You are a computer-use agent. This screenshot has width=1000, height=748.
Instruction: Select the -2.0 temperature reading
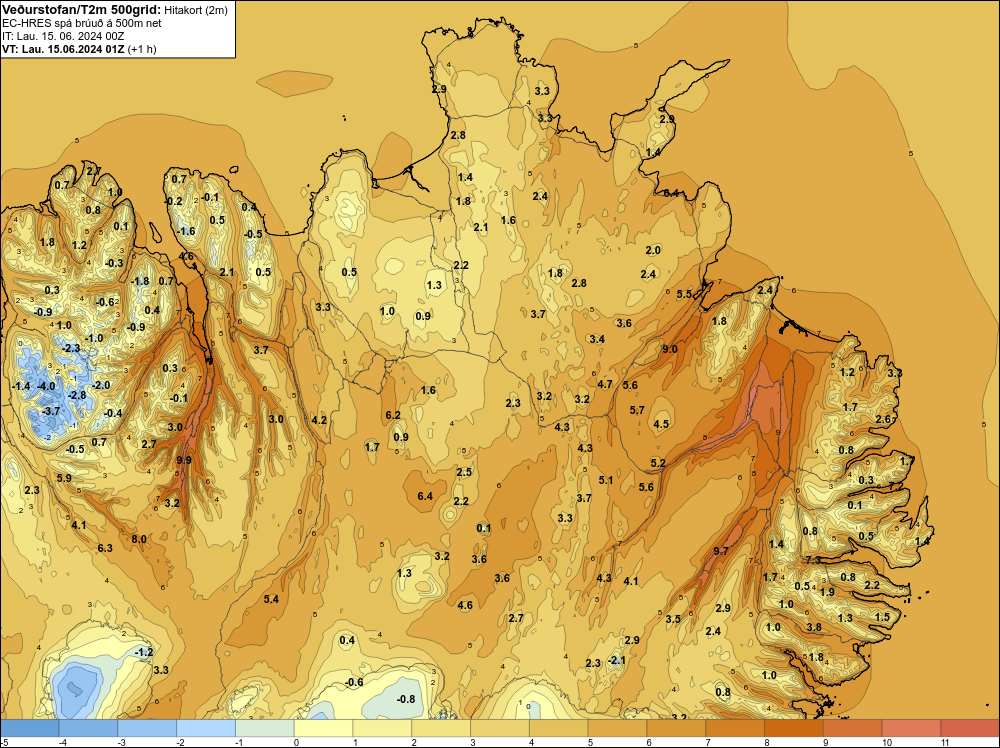coord(101,385)
